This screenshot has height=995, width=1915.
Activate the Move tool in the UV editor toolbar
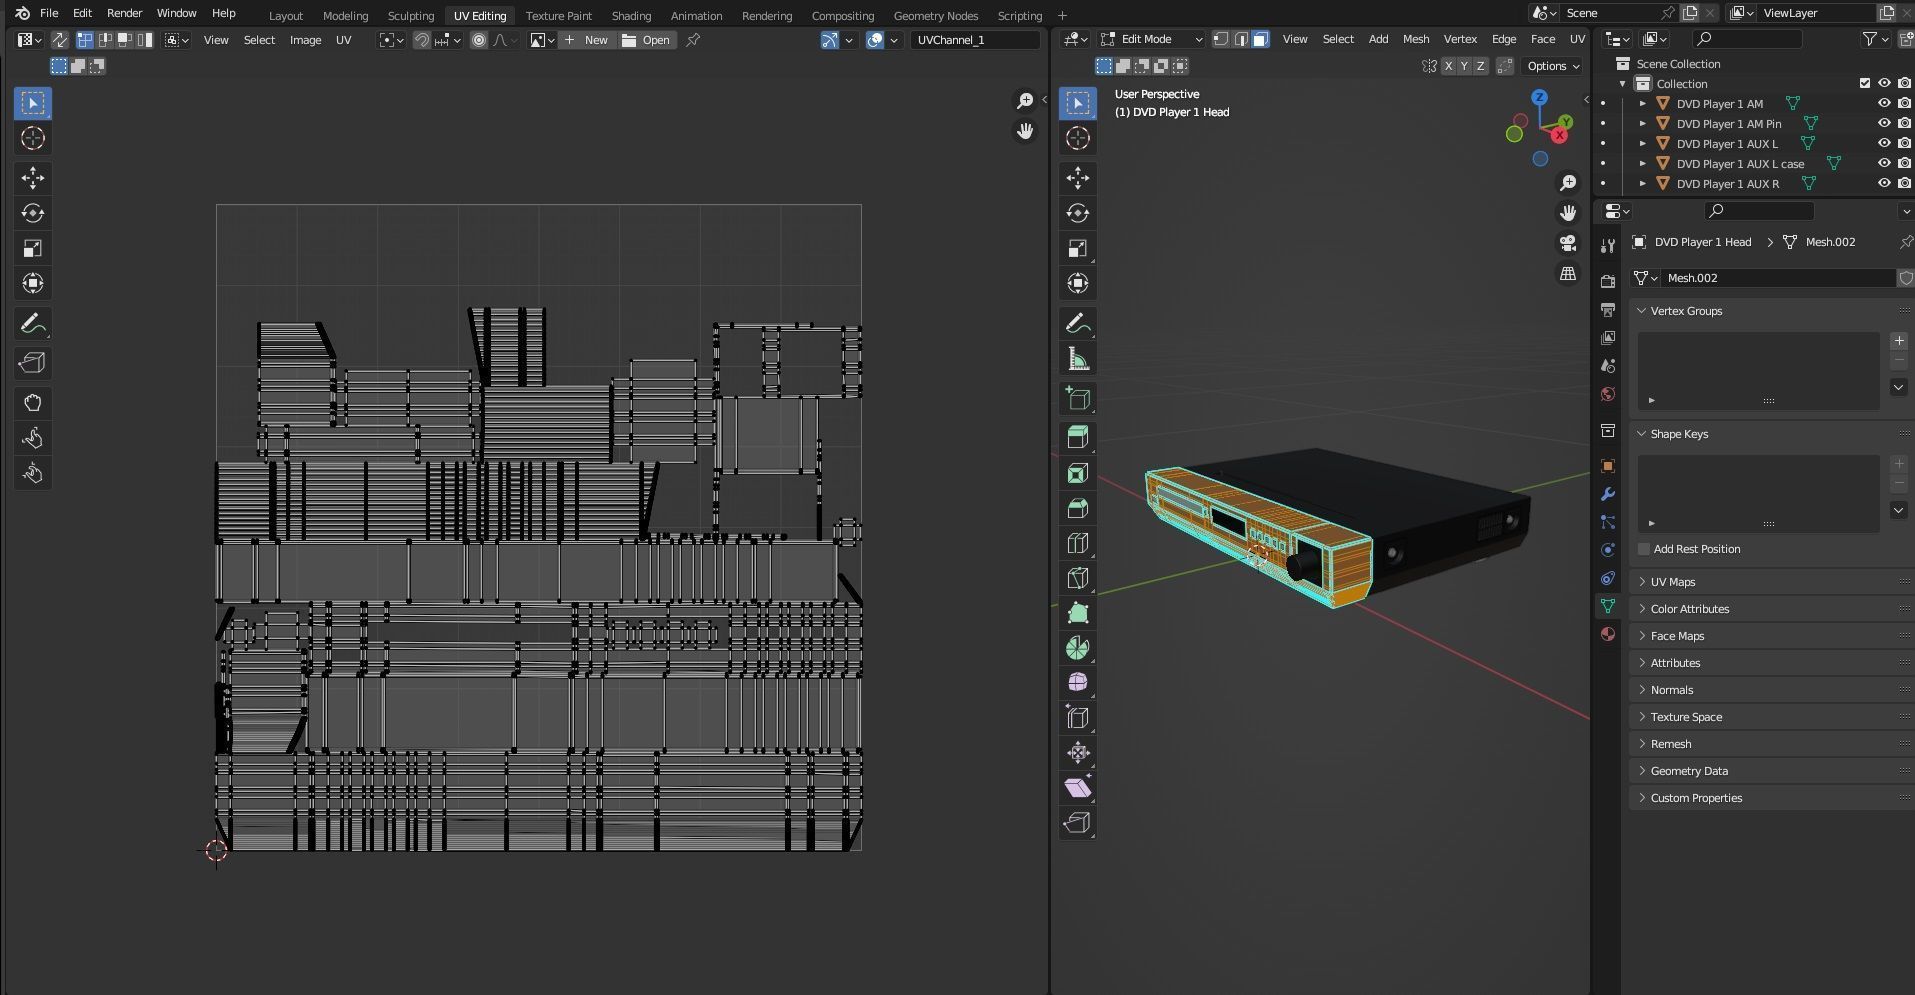pyautogui.click(x=33, y=178)
